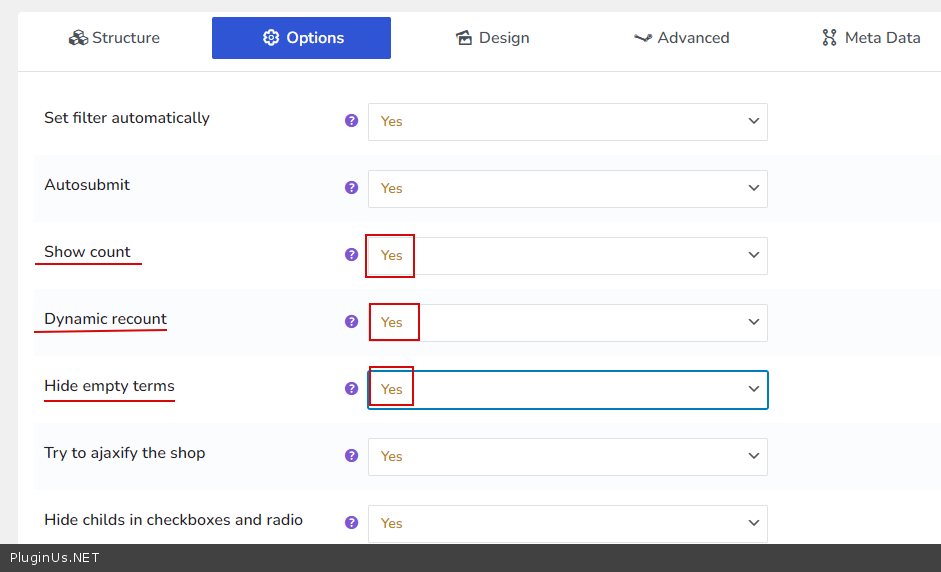Viewport: 941px width, 572px height.
Task: Open help tooltip icon for Show count
Action: click(351, 254)
